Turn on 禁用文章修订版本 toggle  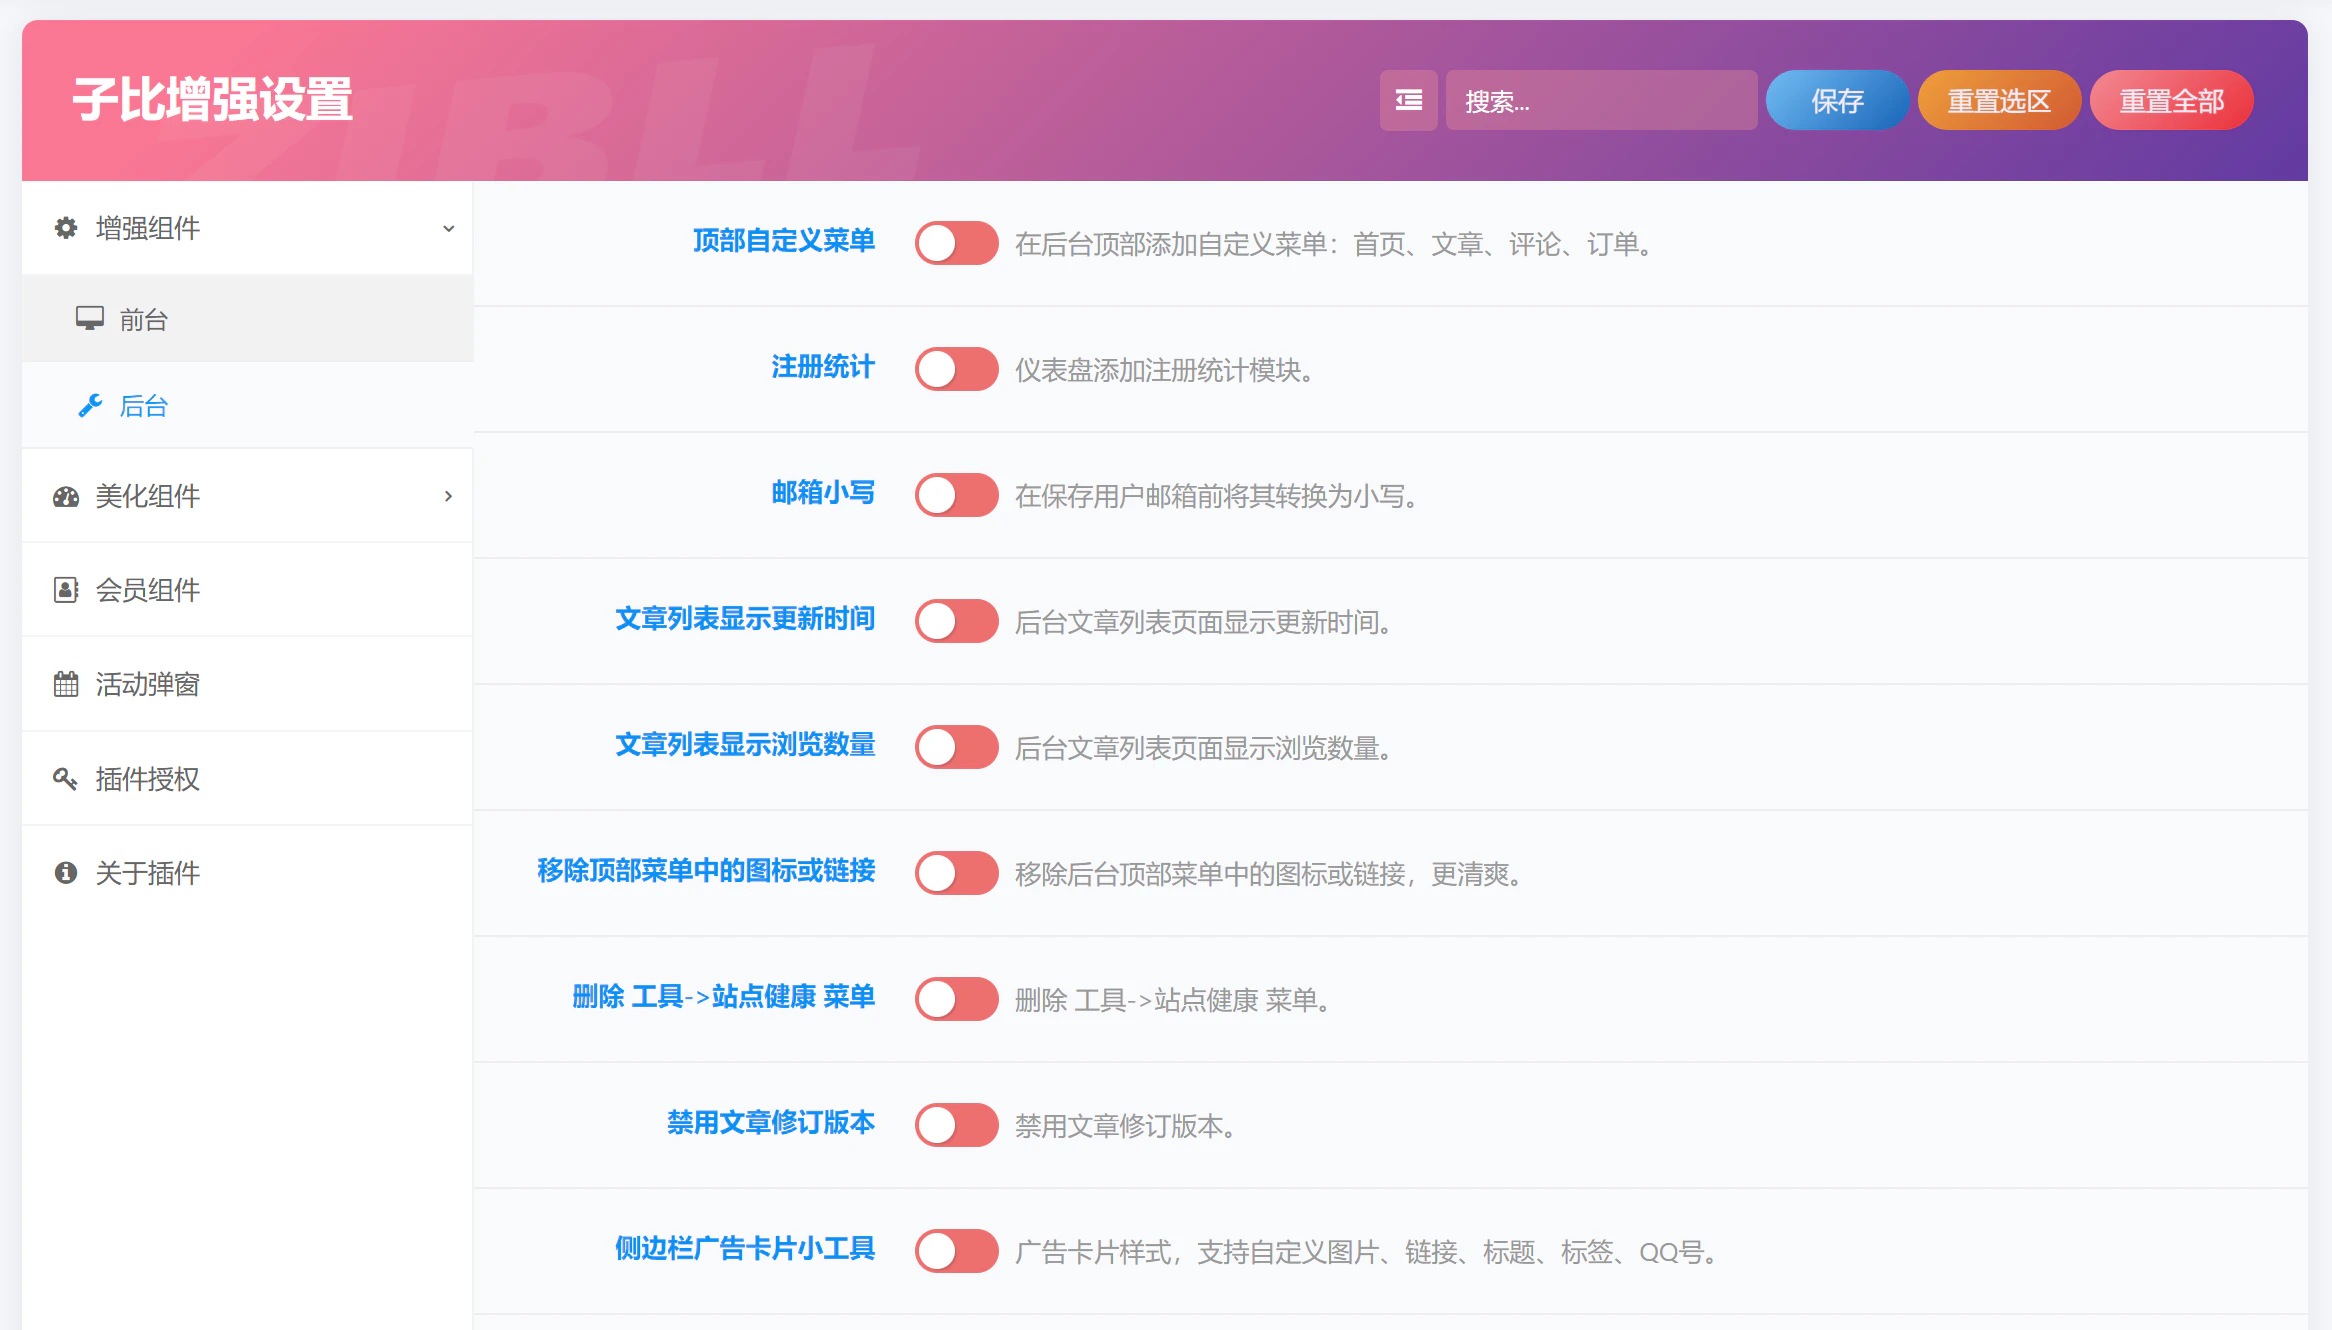[x=956, y=1125]
